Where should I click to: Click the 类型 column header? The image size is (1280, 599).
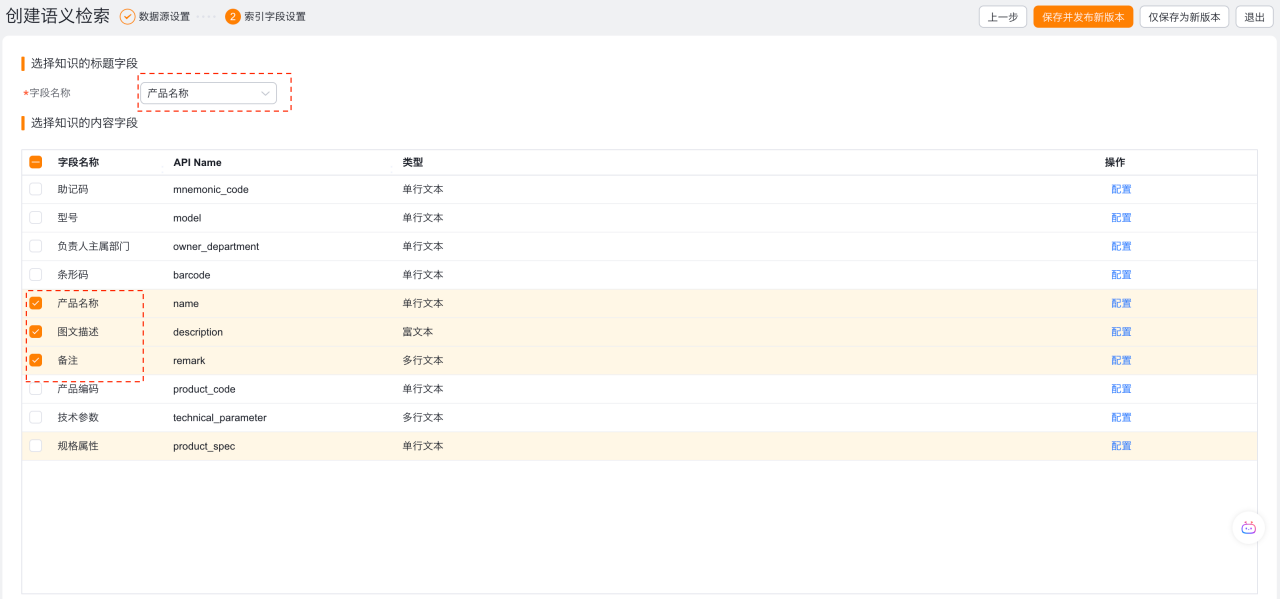[x=413, y=162]
